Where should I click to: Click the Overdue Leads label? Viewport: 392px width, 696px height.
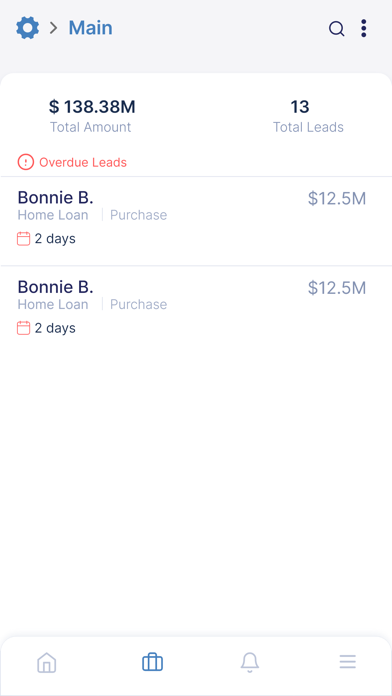pos(83,162)
